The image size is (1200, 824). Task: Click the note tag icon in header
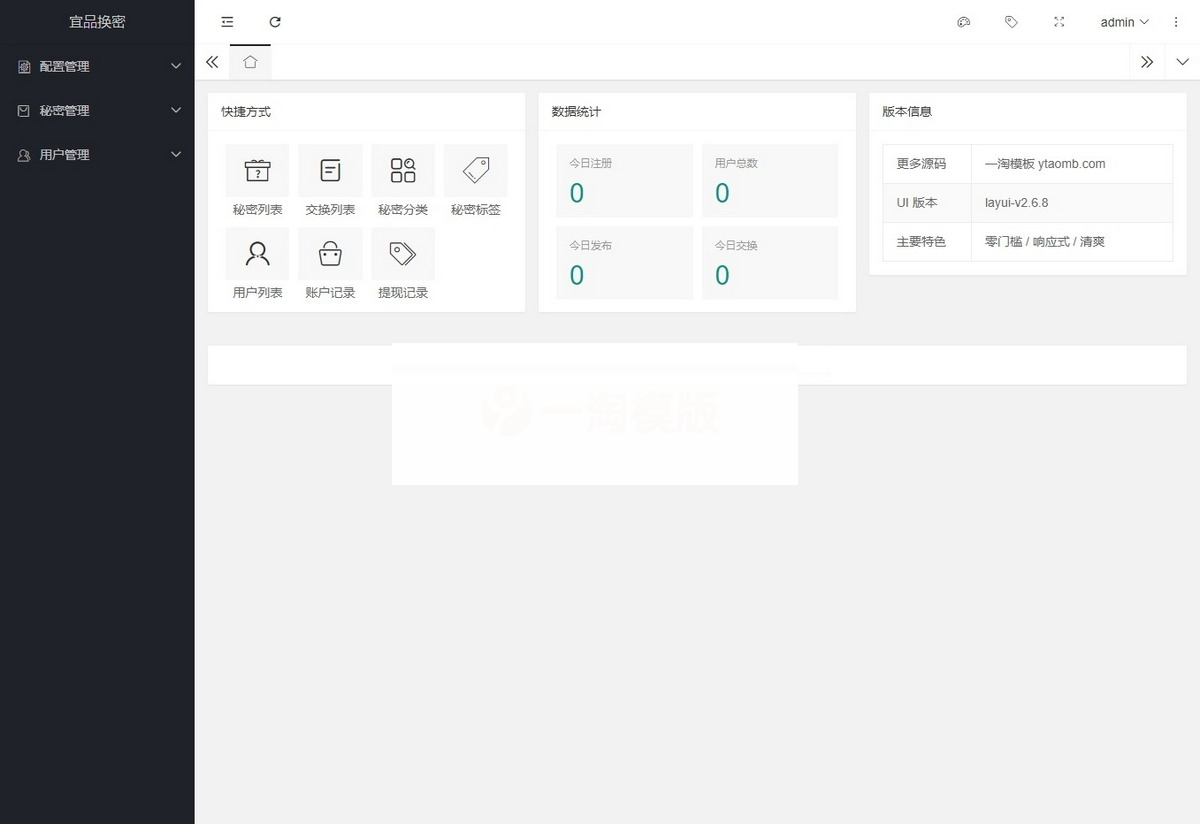1011,22
